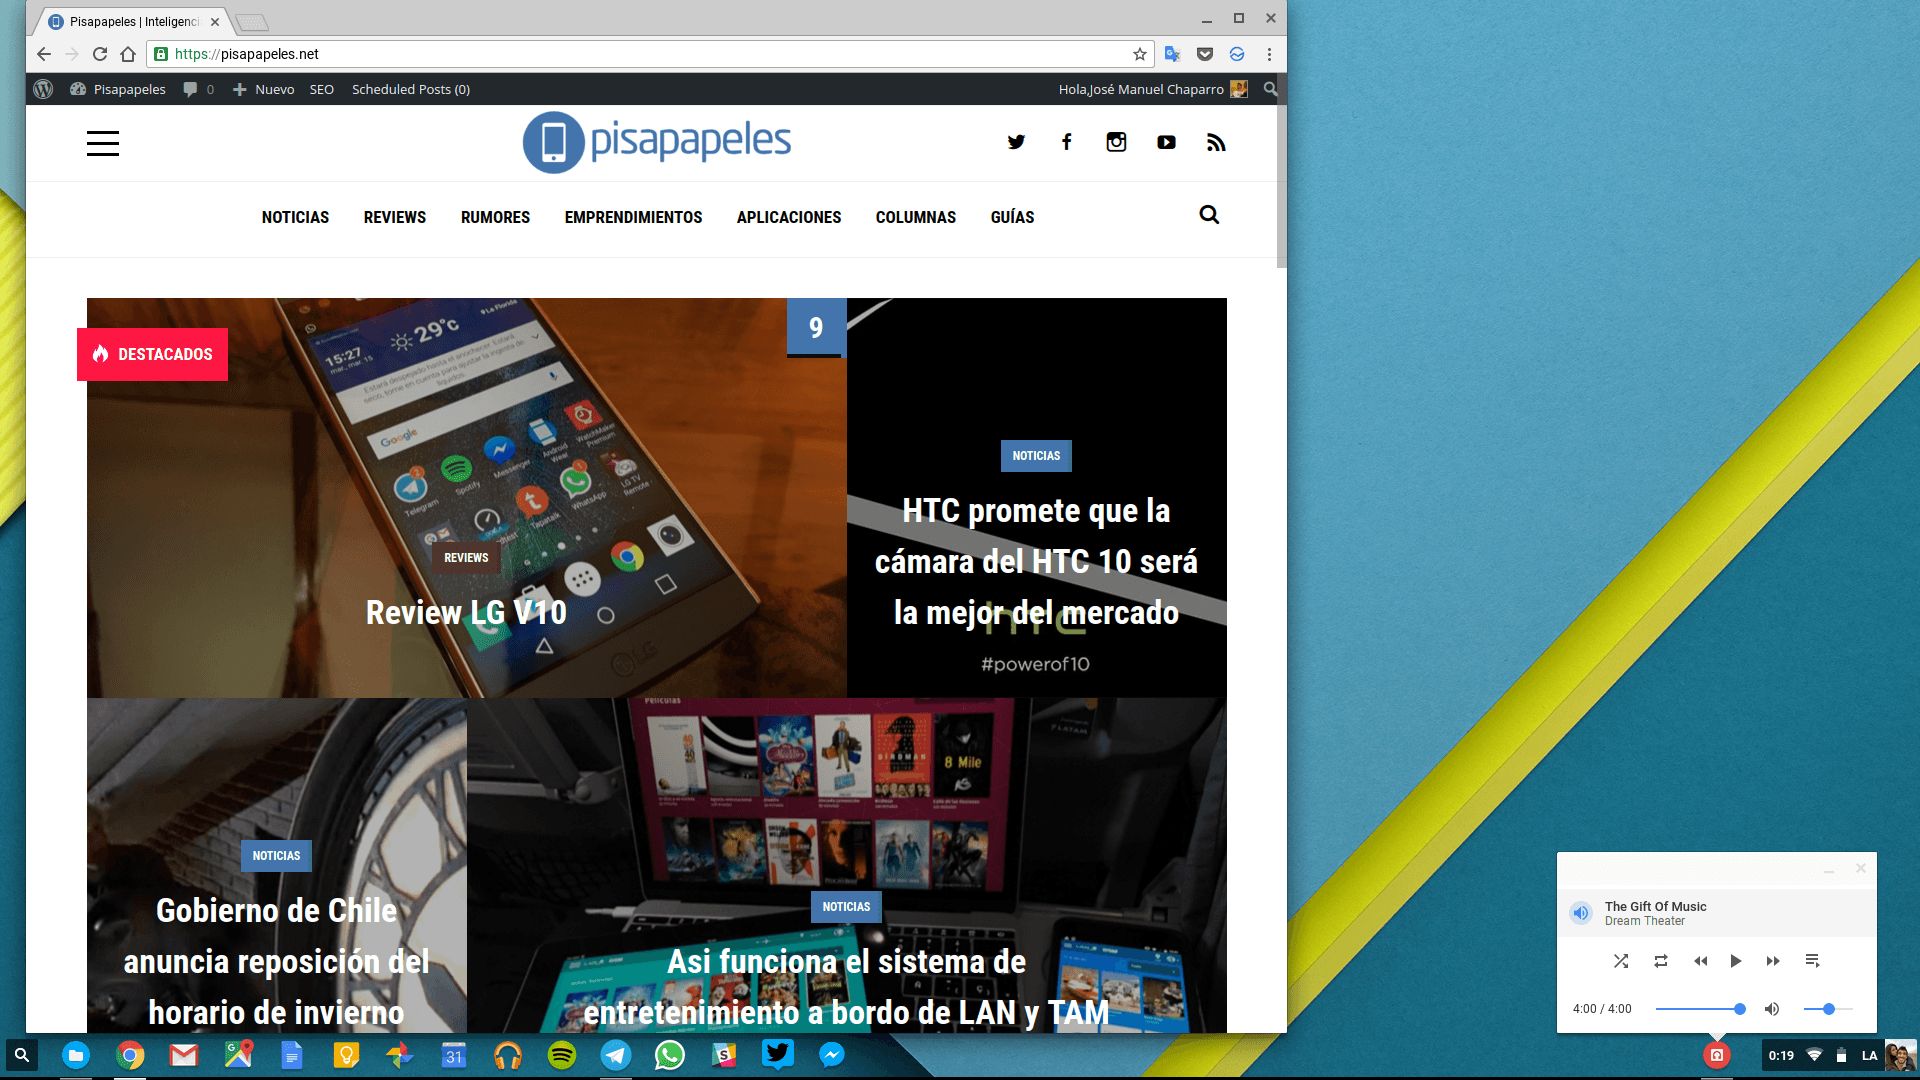The image size is (1920, 1080).
Task: Click the track progress slider
Action: (1700, 1009)
